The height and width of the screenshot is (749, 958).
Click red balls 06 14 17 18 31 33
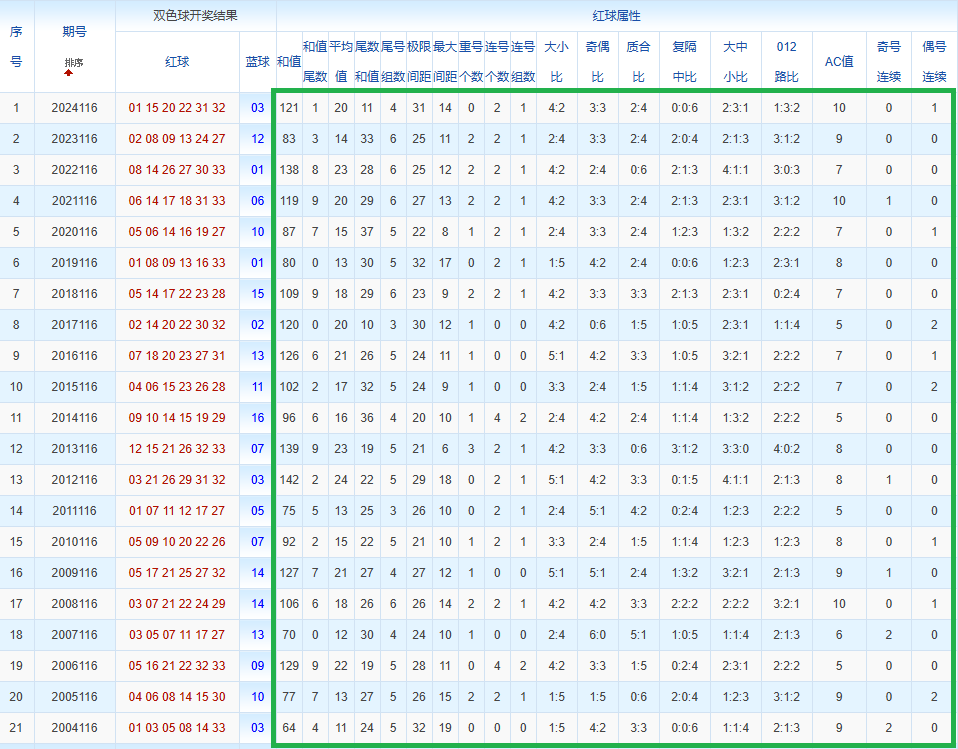click(x=177, y=201)
